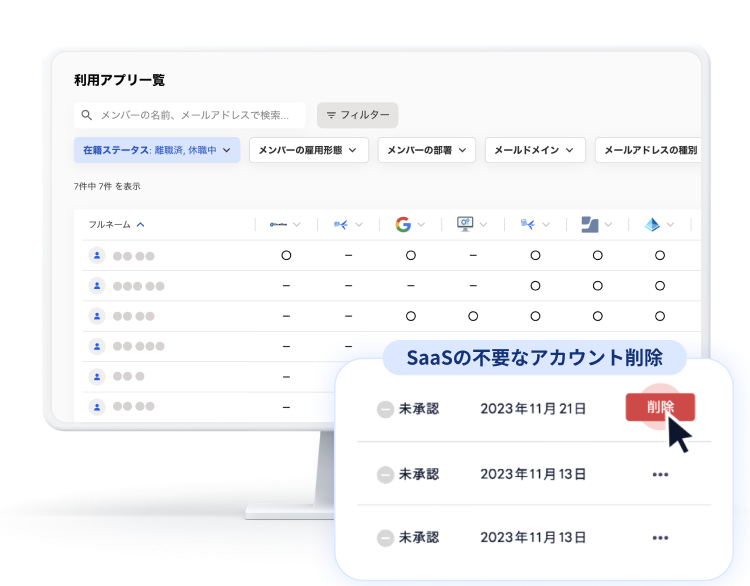Click the monitor-shaped app column icon
Image resolution: width=750 pixels, height=586 pixels.
pyautogui.click(x=465, y=224)
